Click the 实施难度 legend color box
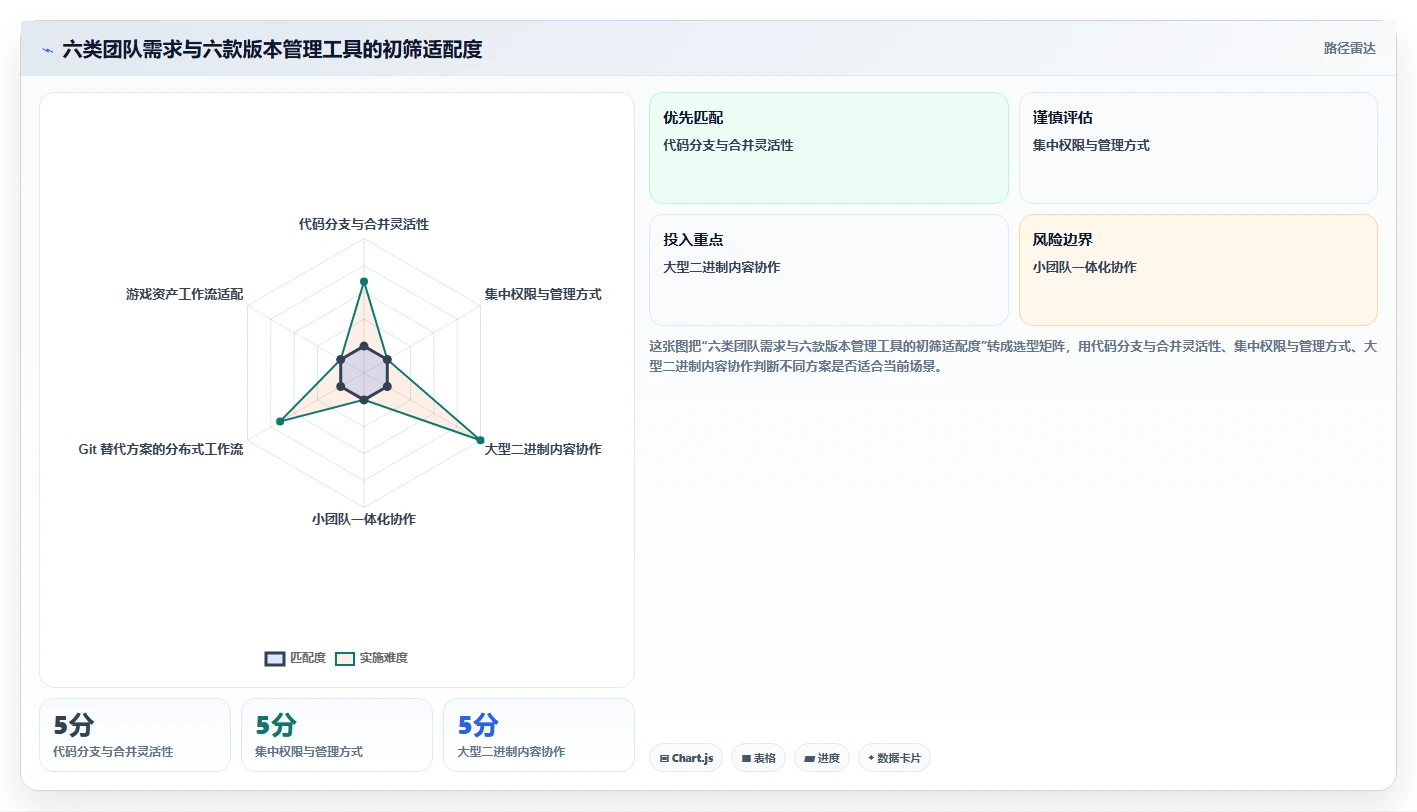This screenshot has height=812, width=1417. 345,658
